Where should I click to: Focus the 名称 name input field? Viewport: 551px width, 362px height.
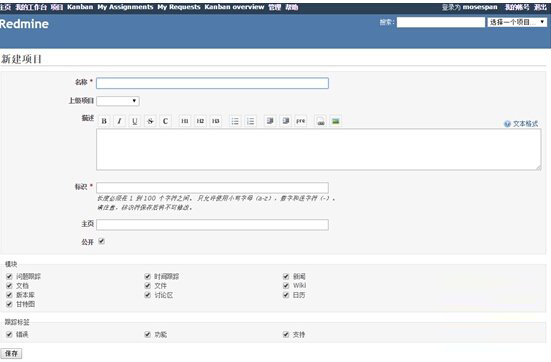tap(212, 83)
